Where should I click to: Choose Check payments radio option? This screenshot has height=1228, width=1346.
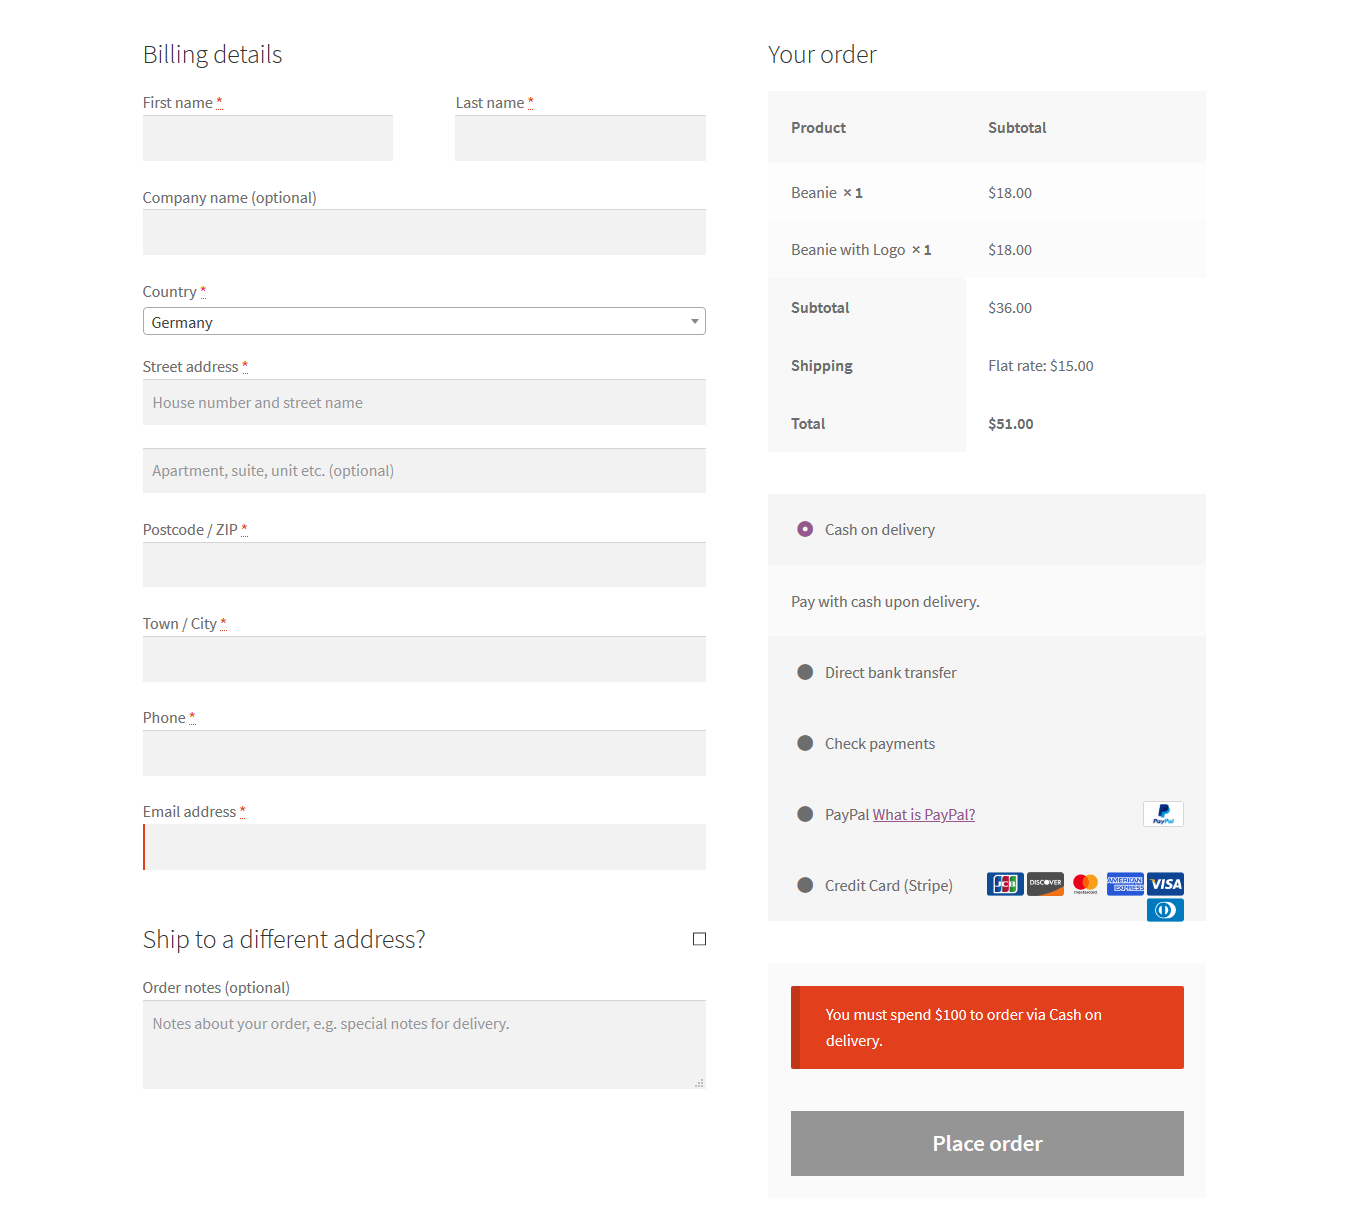(805, 743)
